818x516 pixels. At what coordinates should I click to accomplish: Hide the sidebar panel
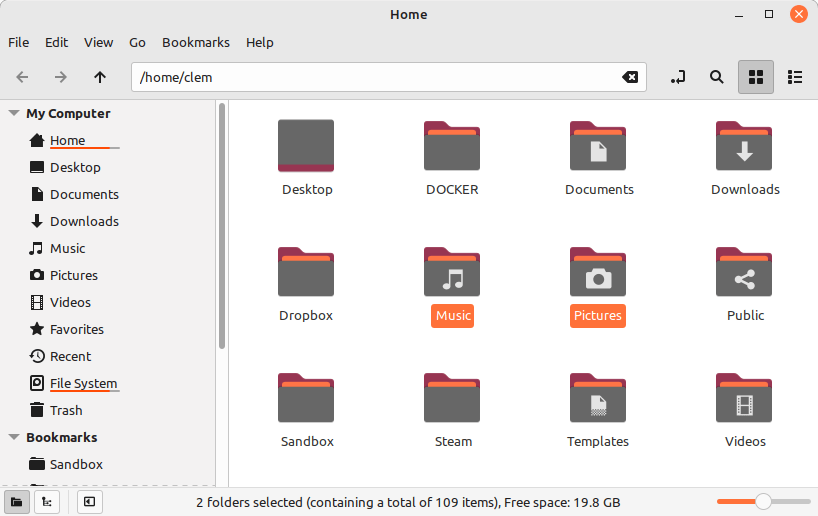90,502
